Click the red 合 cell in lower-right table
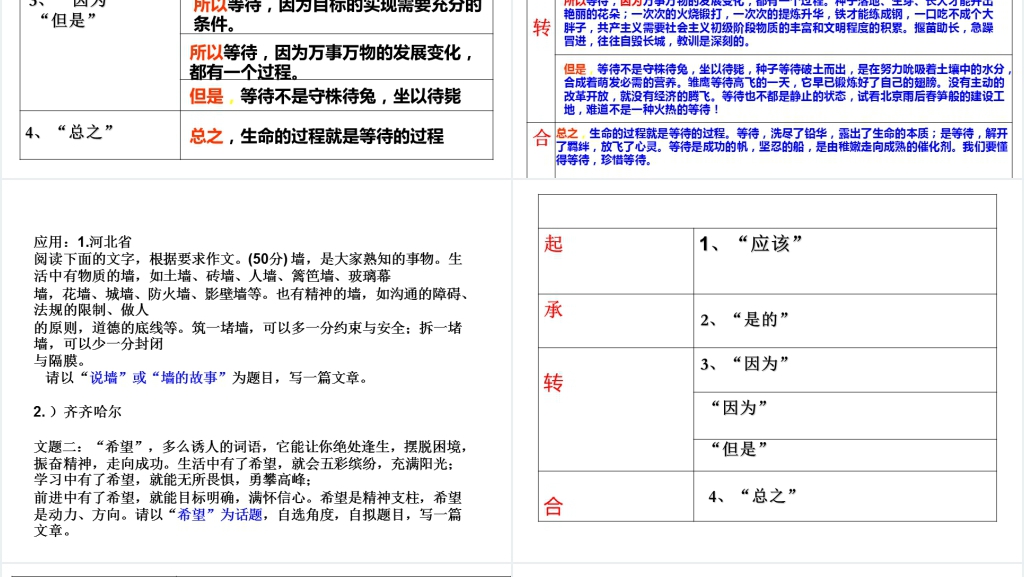Screen dimensions: 1024x577 553,507
